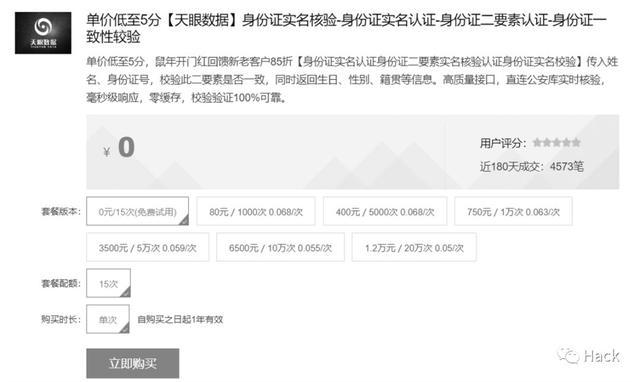Click the 自购买之日起1年有效 note
The height and width of the screenshot is (382, 640).
180,319
